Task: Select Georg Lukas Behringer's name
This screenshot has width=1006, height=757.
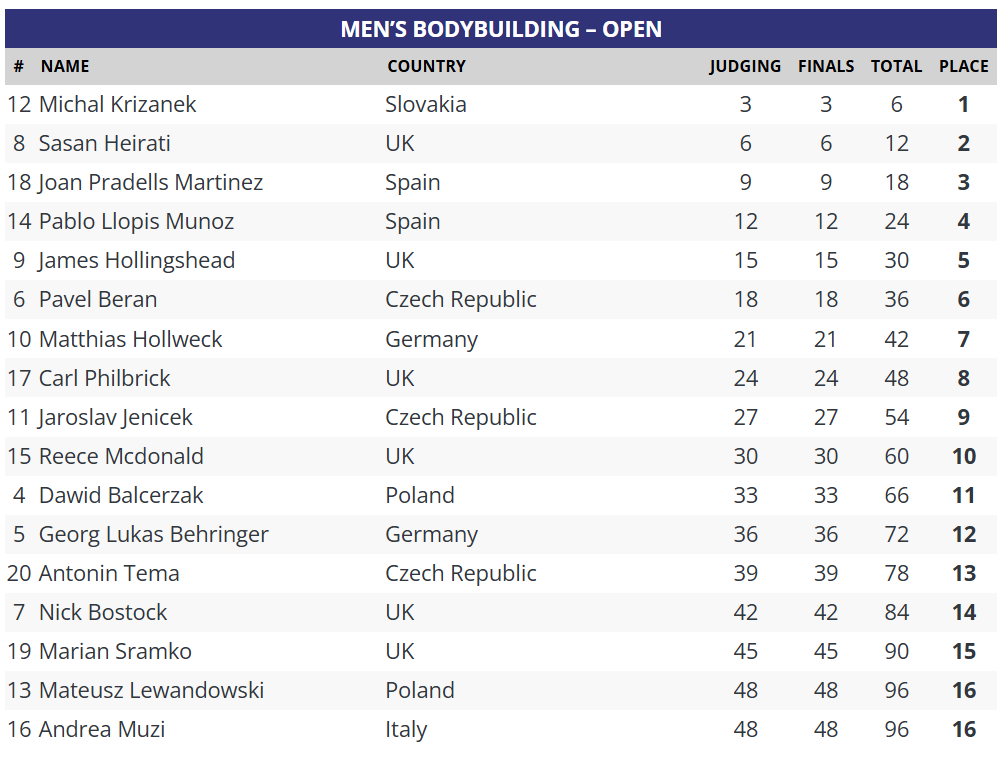Action: click(x=153, y=534)
